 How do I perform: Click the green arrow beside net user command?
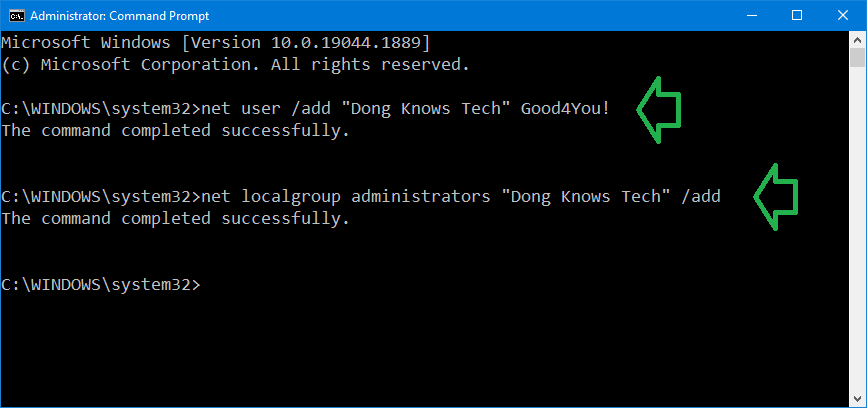pos(658,109)
